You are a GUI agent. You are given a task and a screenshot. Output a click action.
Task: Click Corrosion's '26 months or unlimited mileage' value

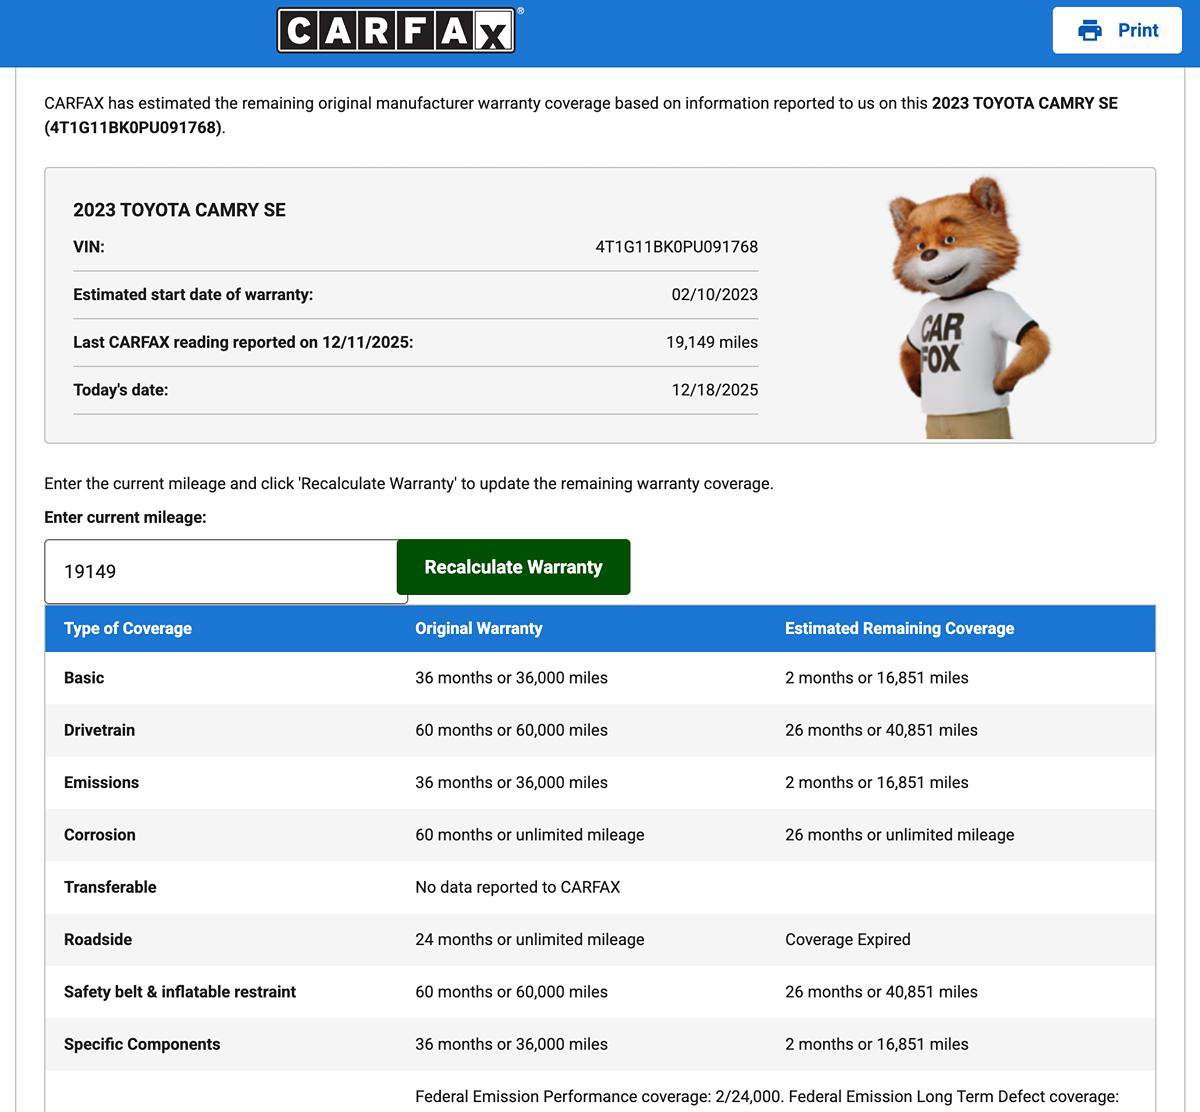pyautogui.click(x=899, y=835)
